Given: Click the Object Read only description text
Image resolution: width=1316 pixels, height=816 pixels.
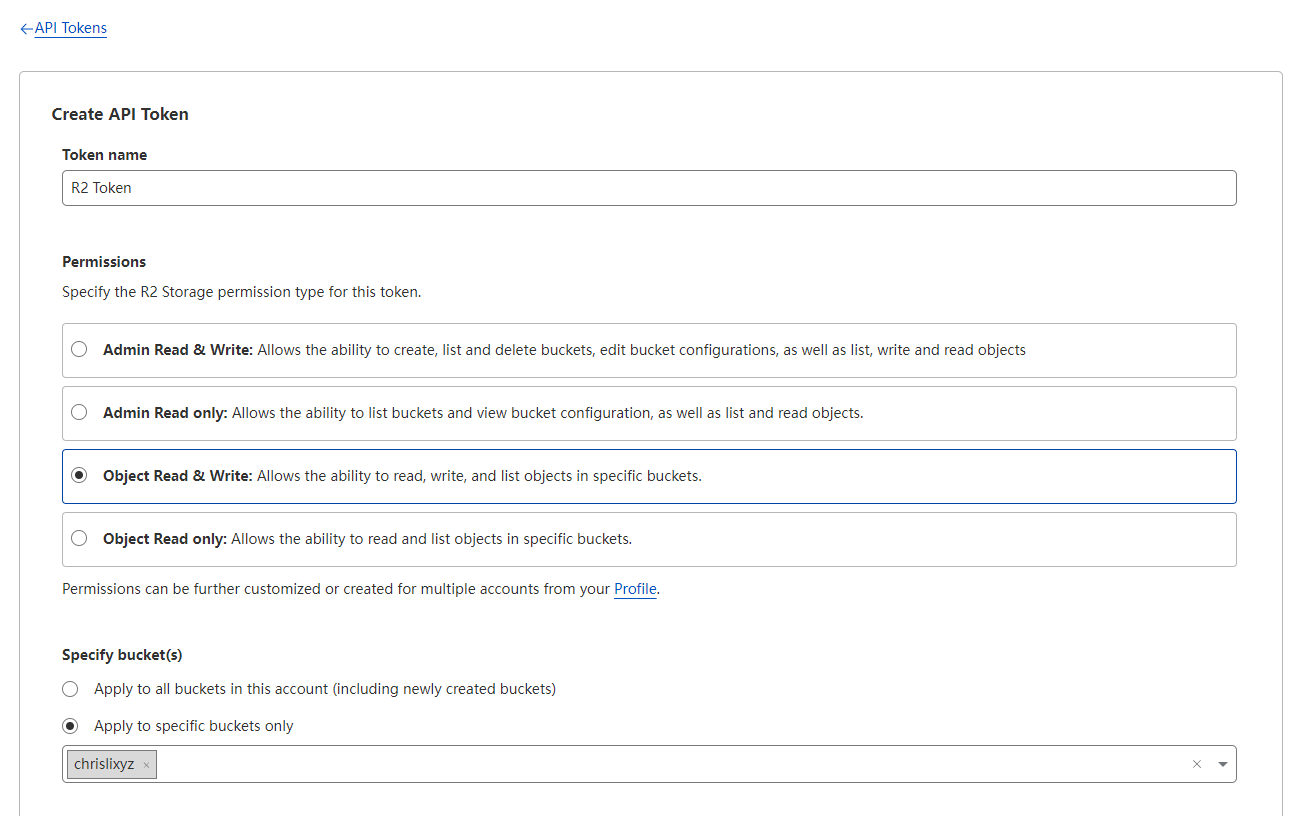Looking at the screenshot, I should point(431,539).
